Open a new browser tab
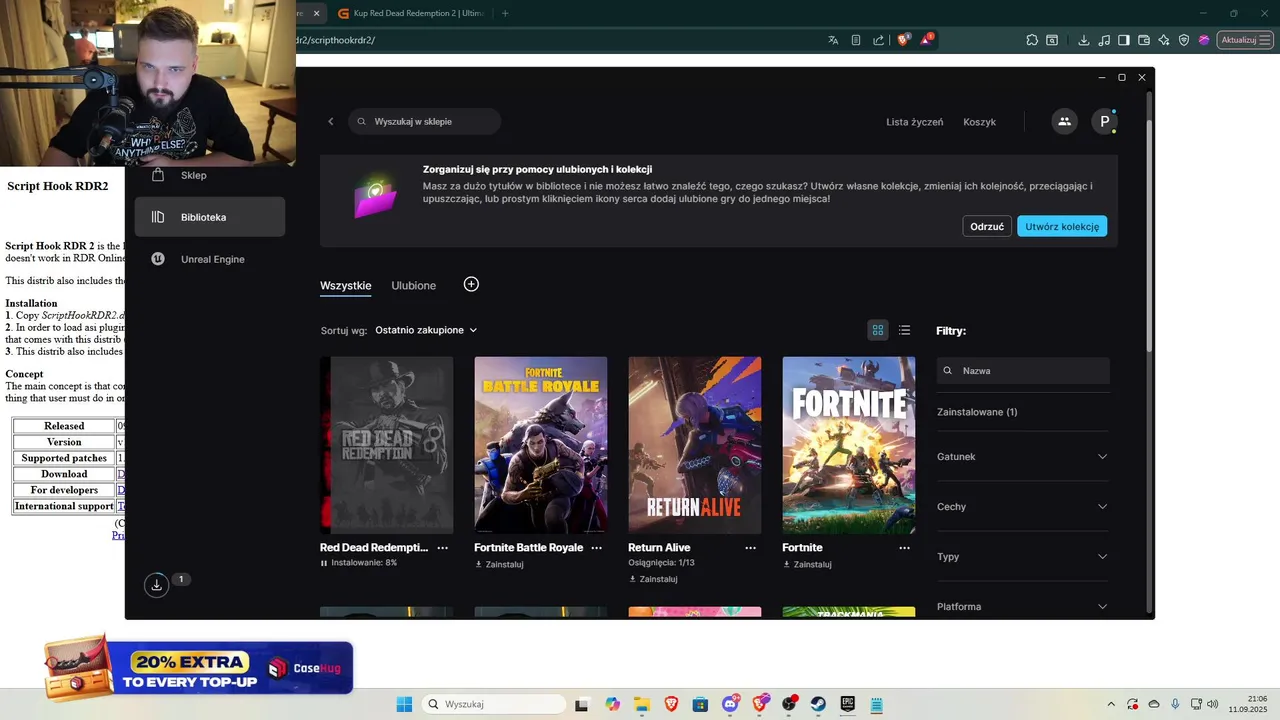Screen dimensions: 1280x720 [505, 13]
